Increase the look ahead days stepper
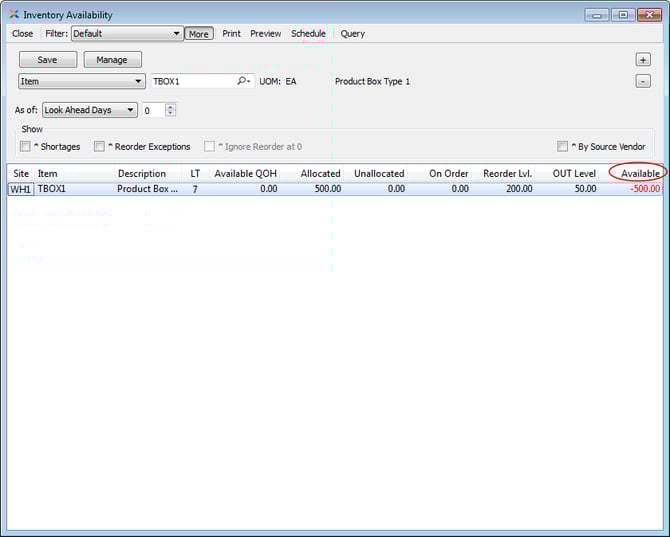Image resolution: width=670 pixels, height=537 pixels. point(170,107)
